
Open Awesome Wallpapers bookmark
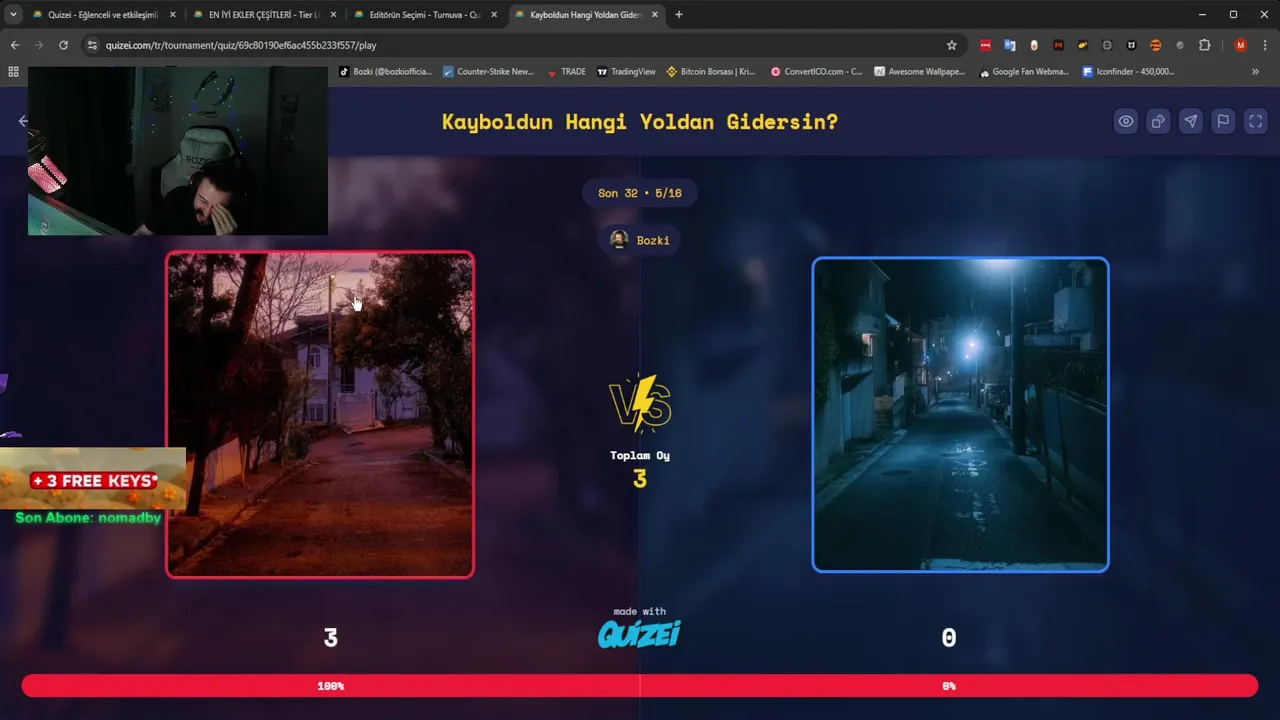coord(920,72)
